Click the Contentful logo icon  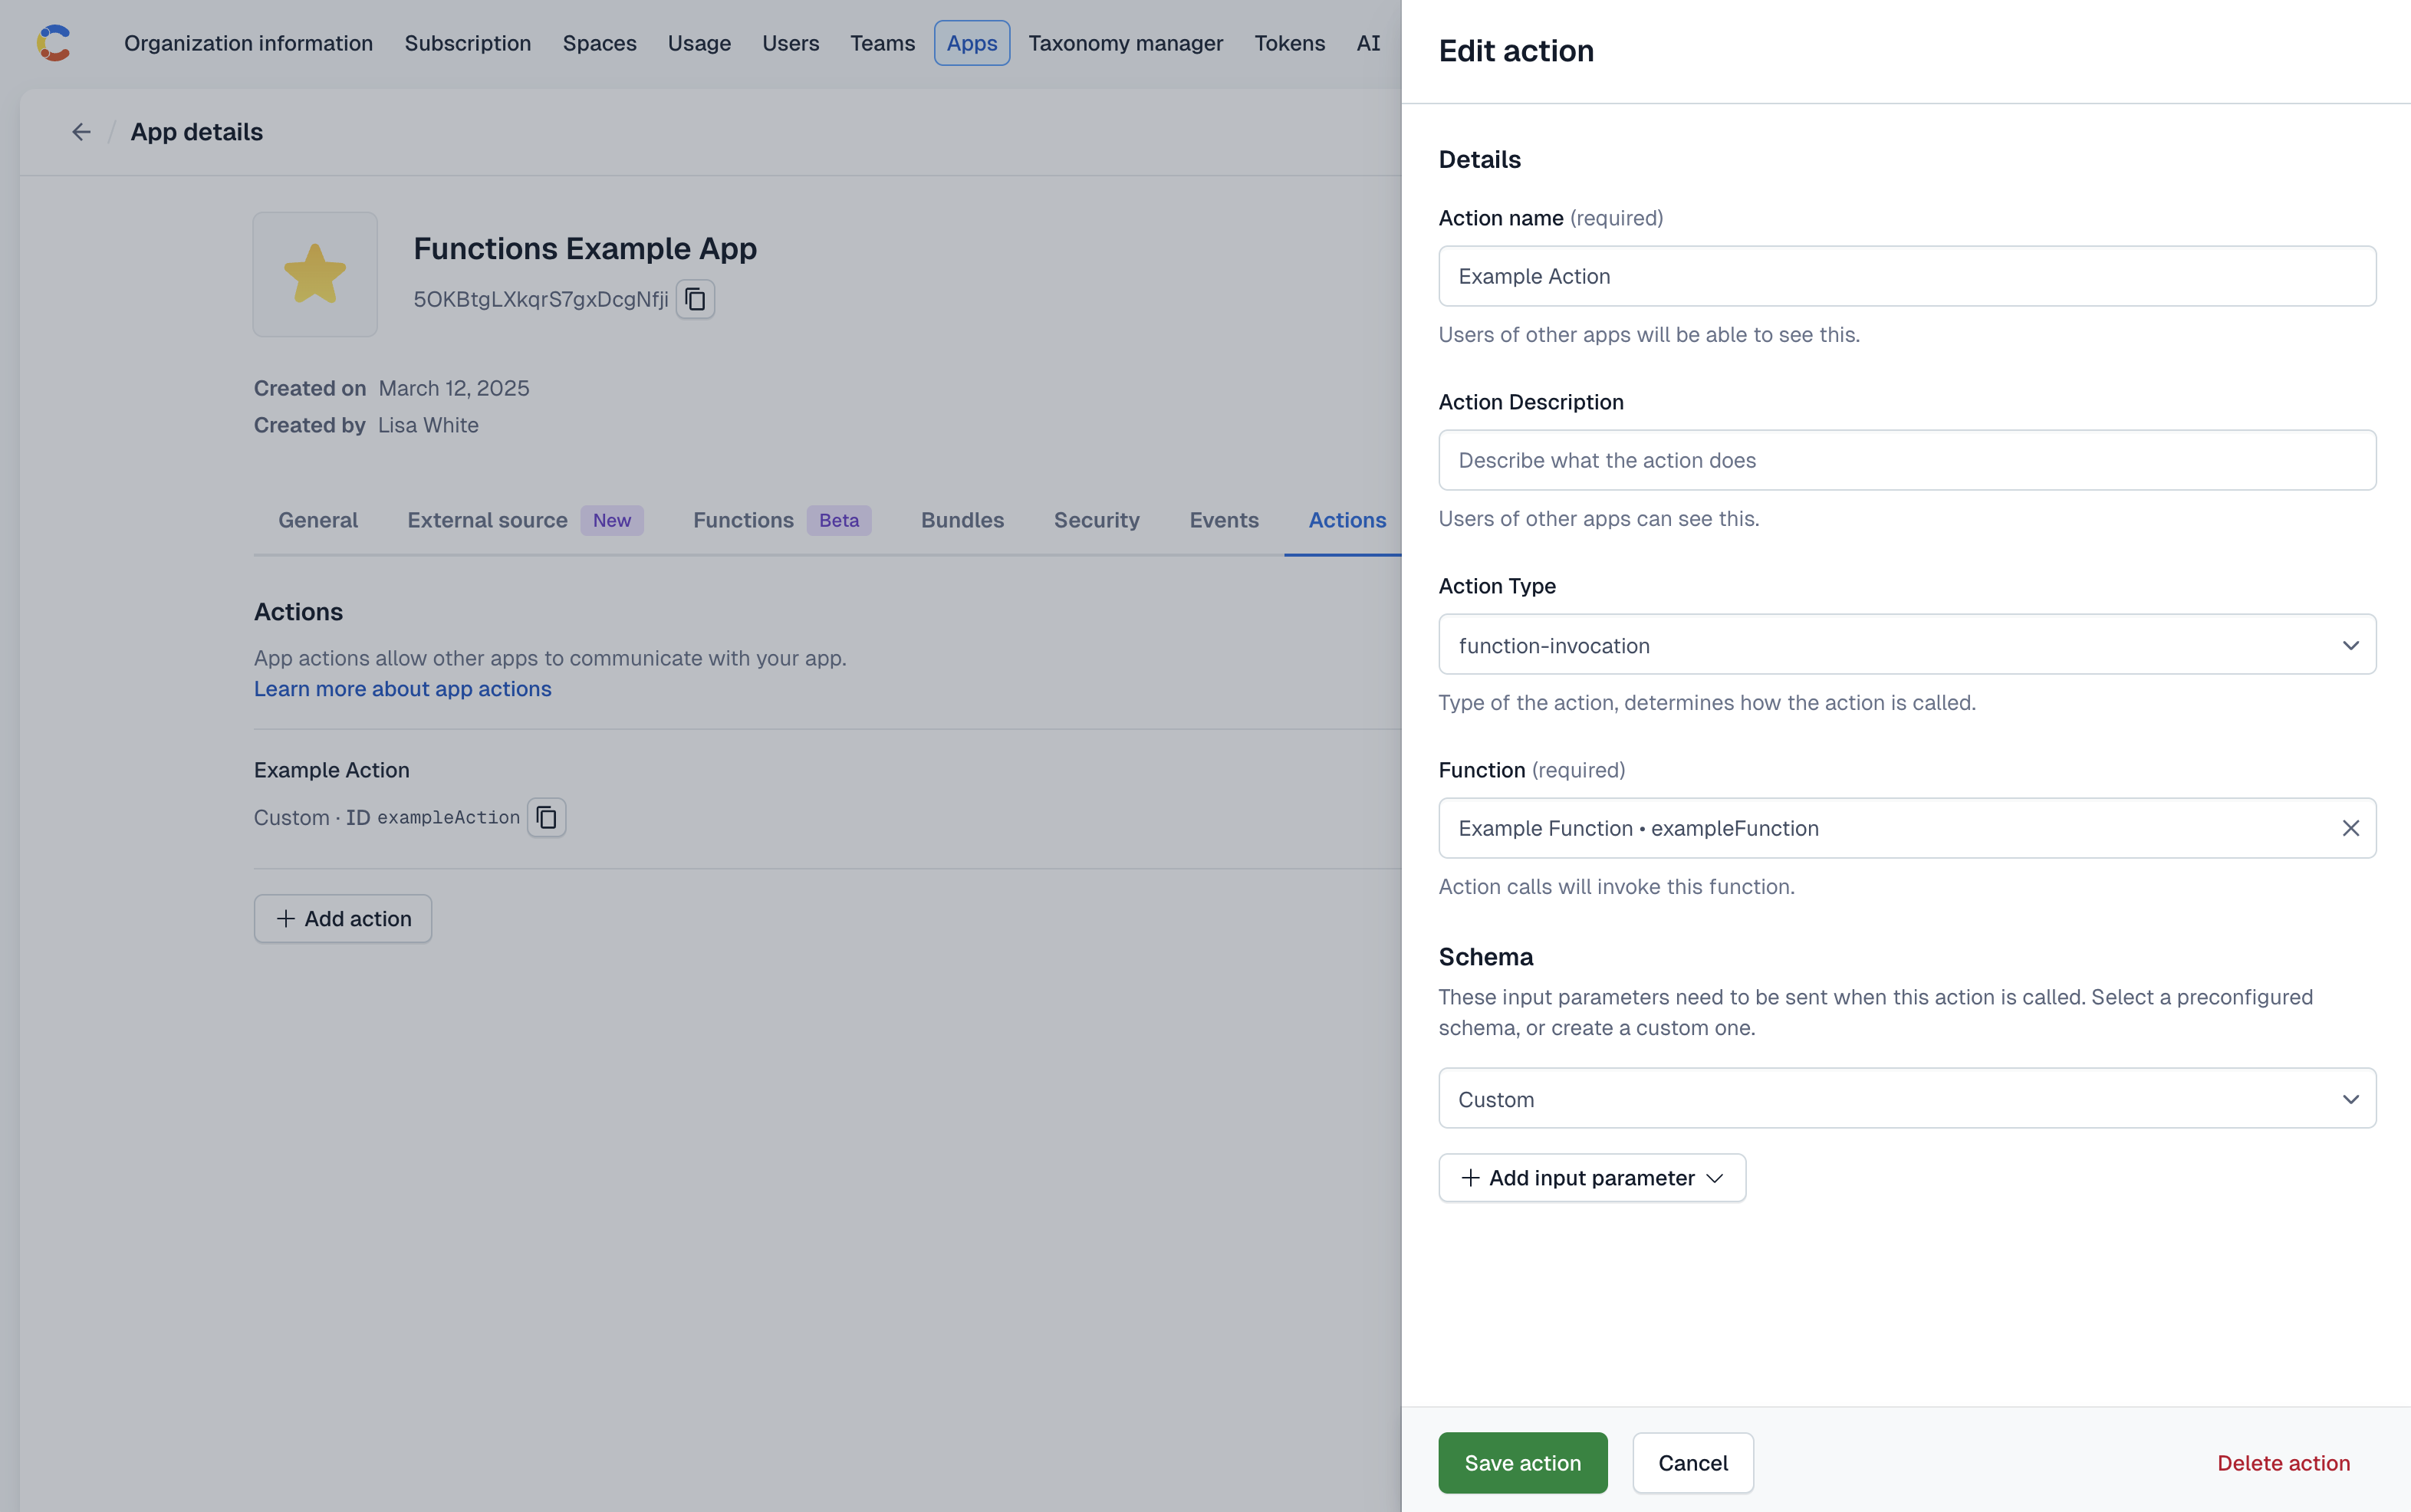click(x=54, y=43)
